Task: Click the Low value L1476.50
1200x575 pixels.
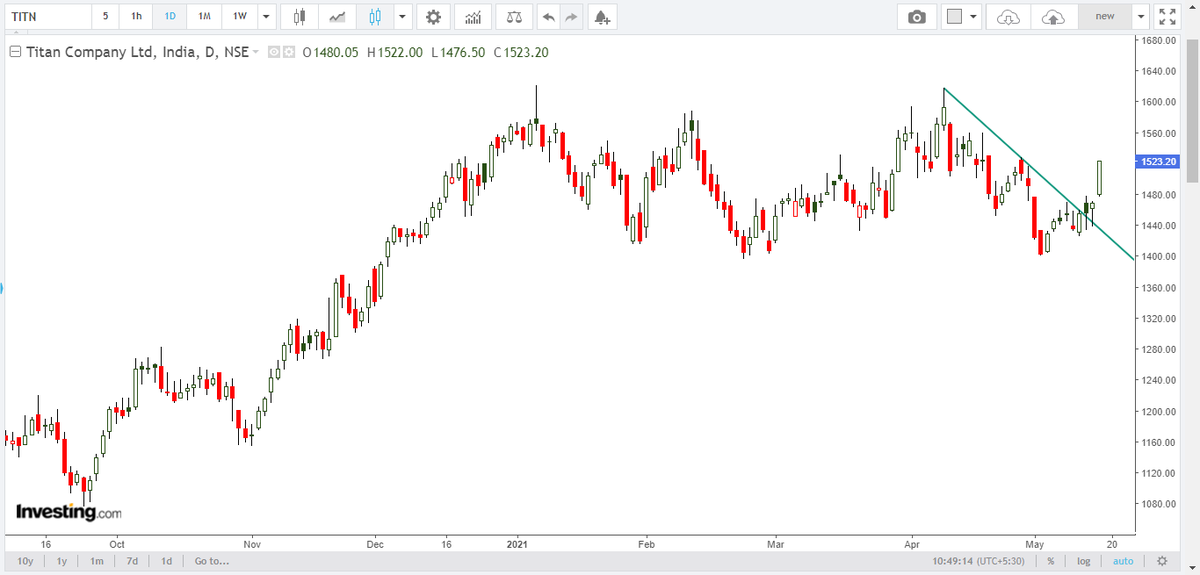Action: pyautogui.click(x=458, y=52)
